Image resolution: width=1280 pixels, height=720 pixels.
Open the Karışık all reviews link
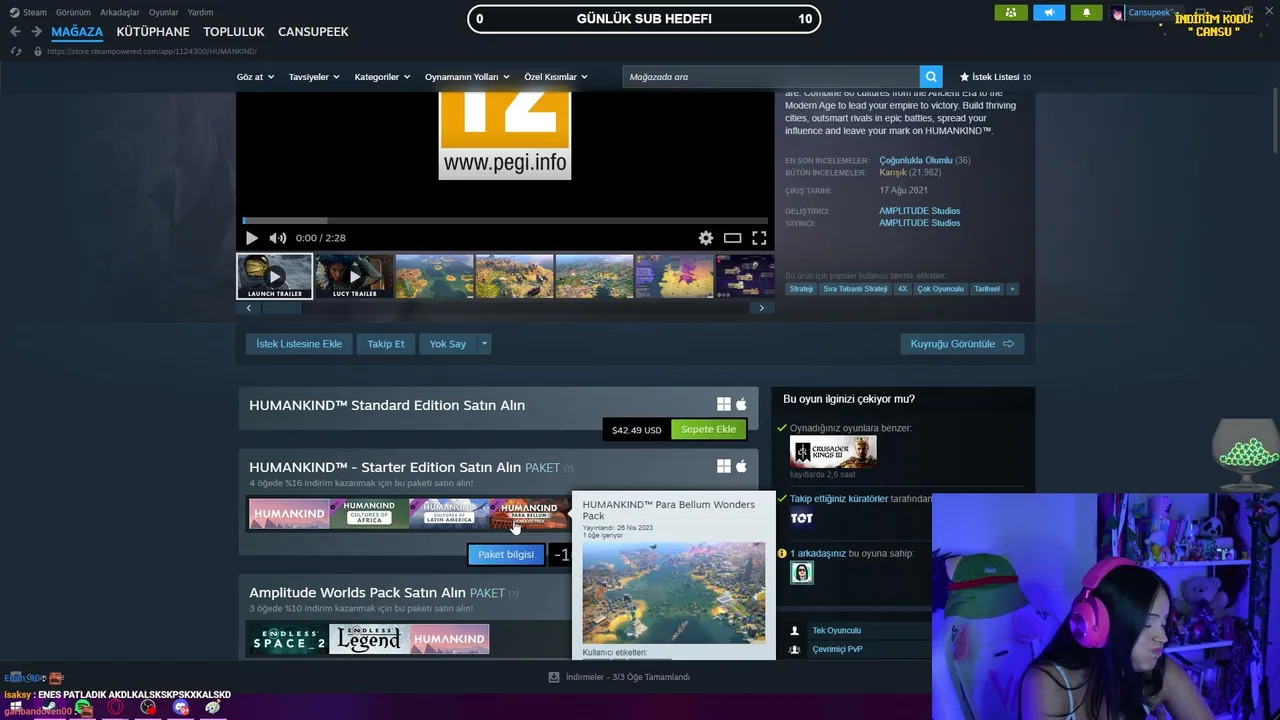893,173
